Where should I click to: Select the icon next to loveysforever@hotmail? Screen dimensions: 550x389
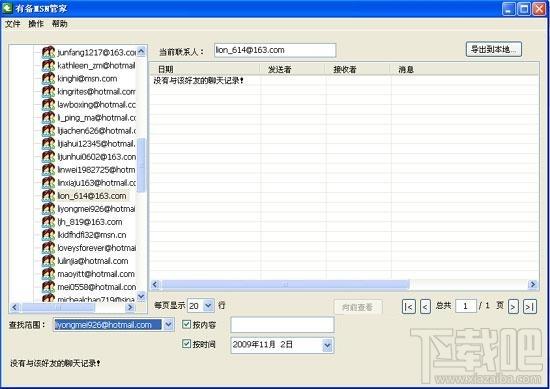tap(48, 248)
